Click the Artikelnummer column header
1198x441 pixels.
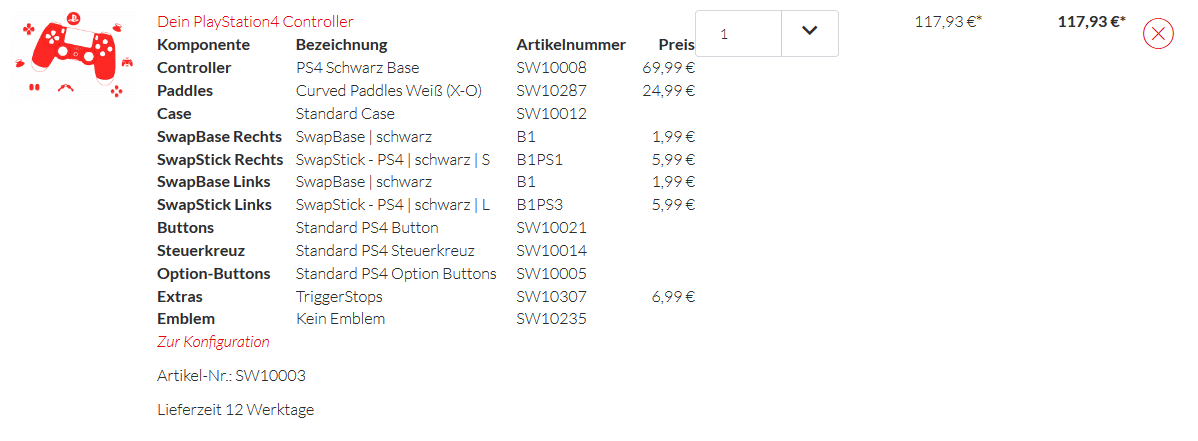click(x=570, y=45)
